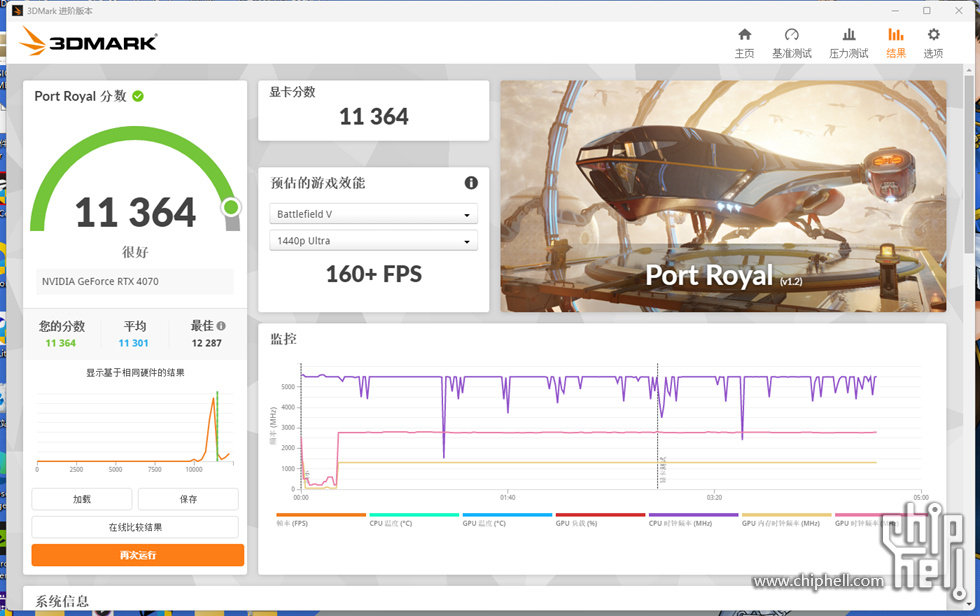The width and height of the screenshot is (980, 616).
Task: Click 在线比较结果 compare online button
Action: pyautogui.click(x=135, y=527)
